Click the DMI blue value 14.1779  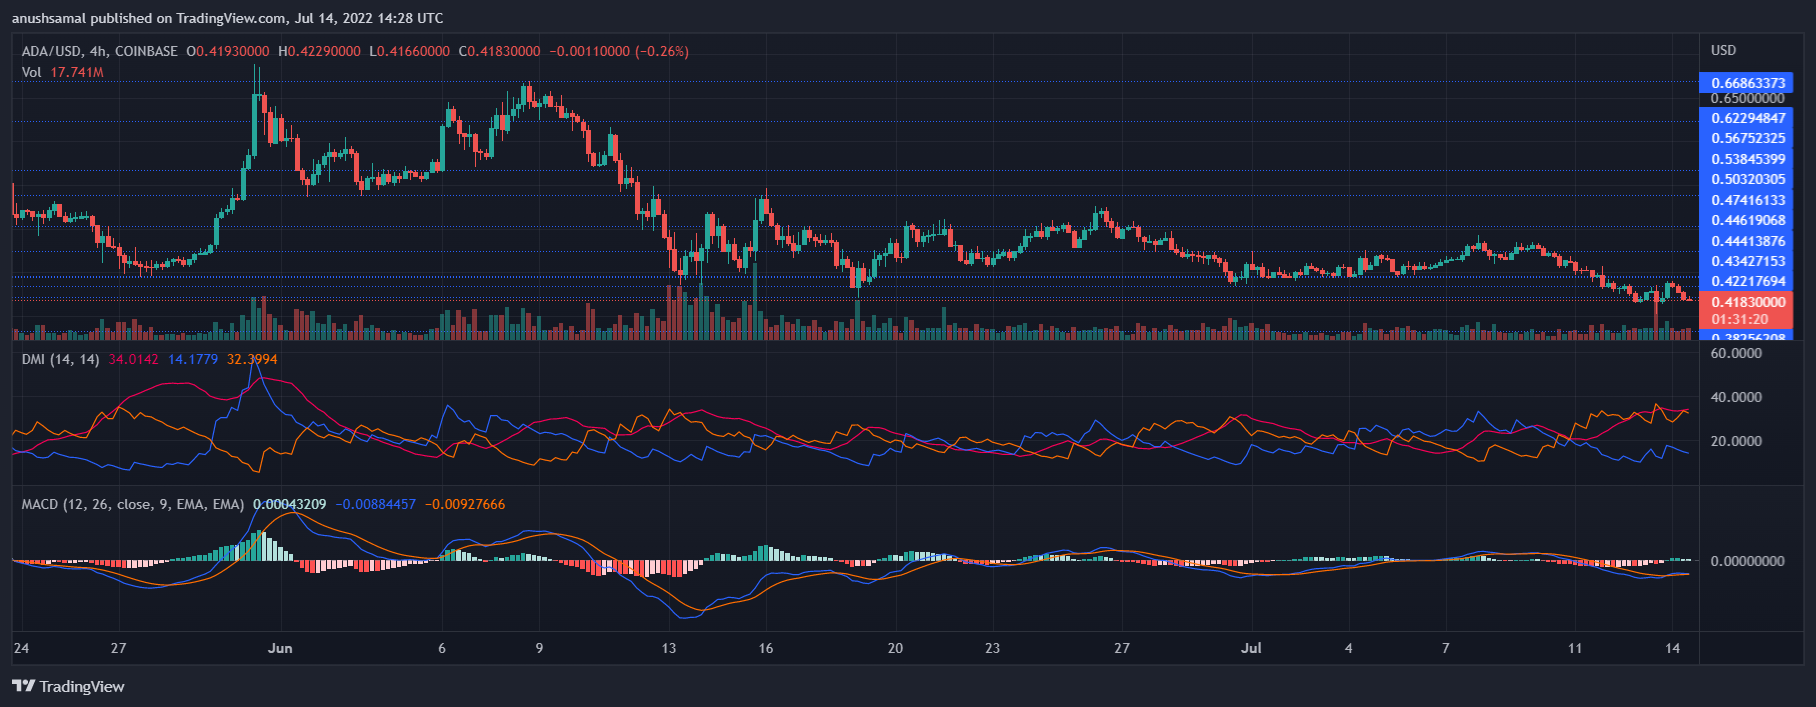193,359
